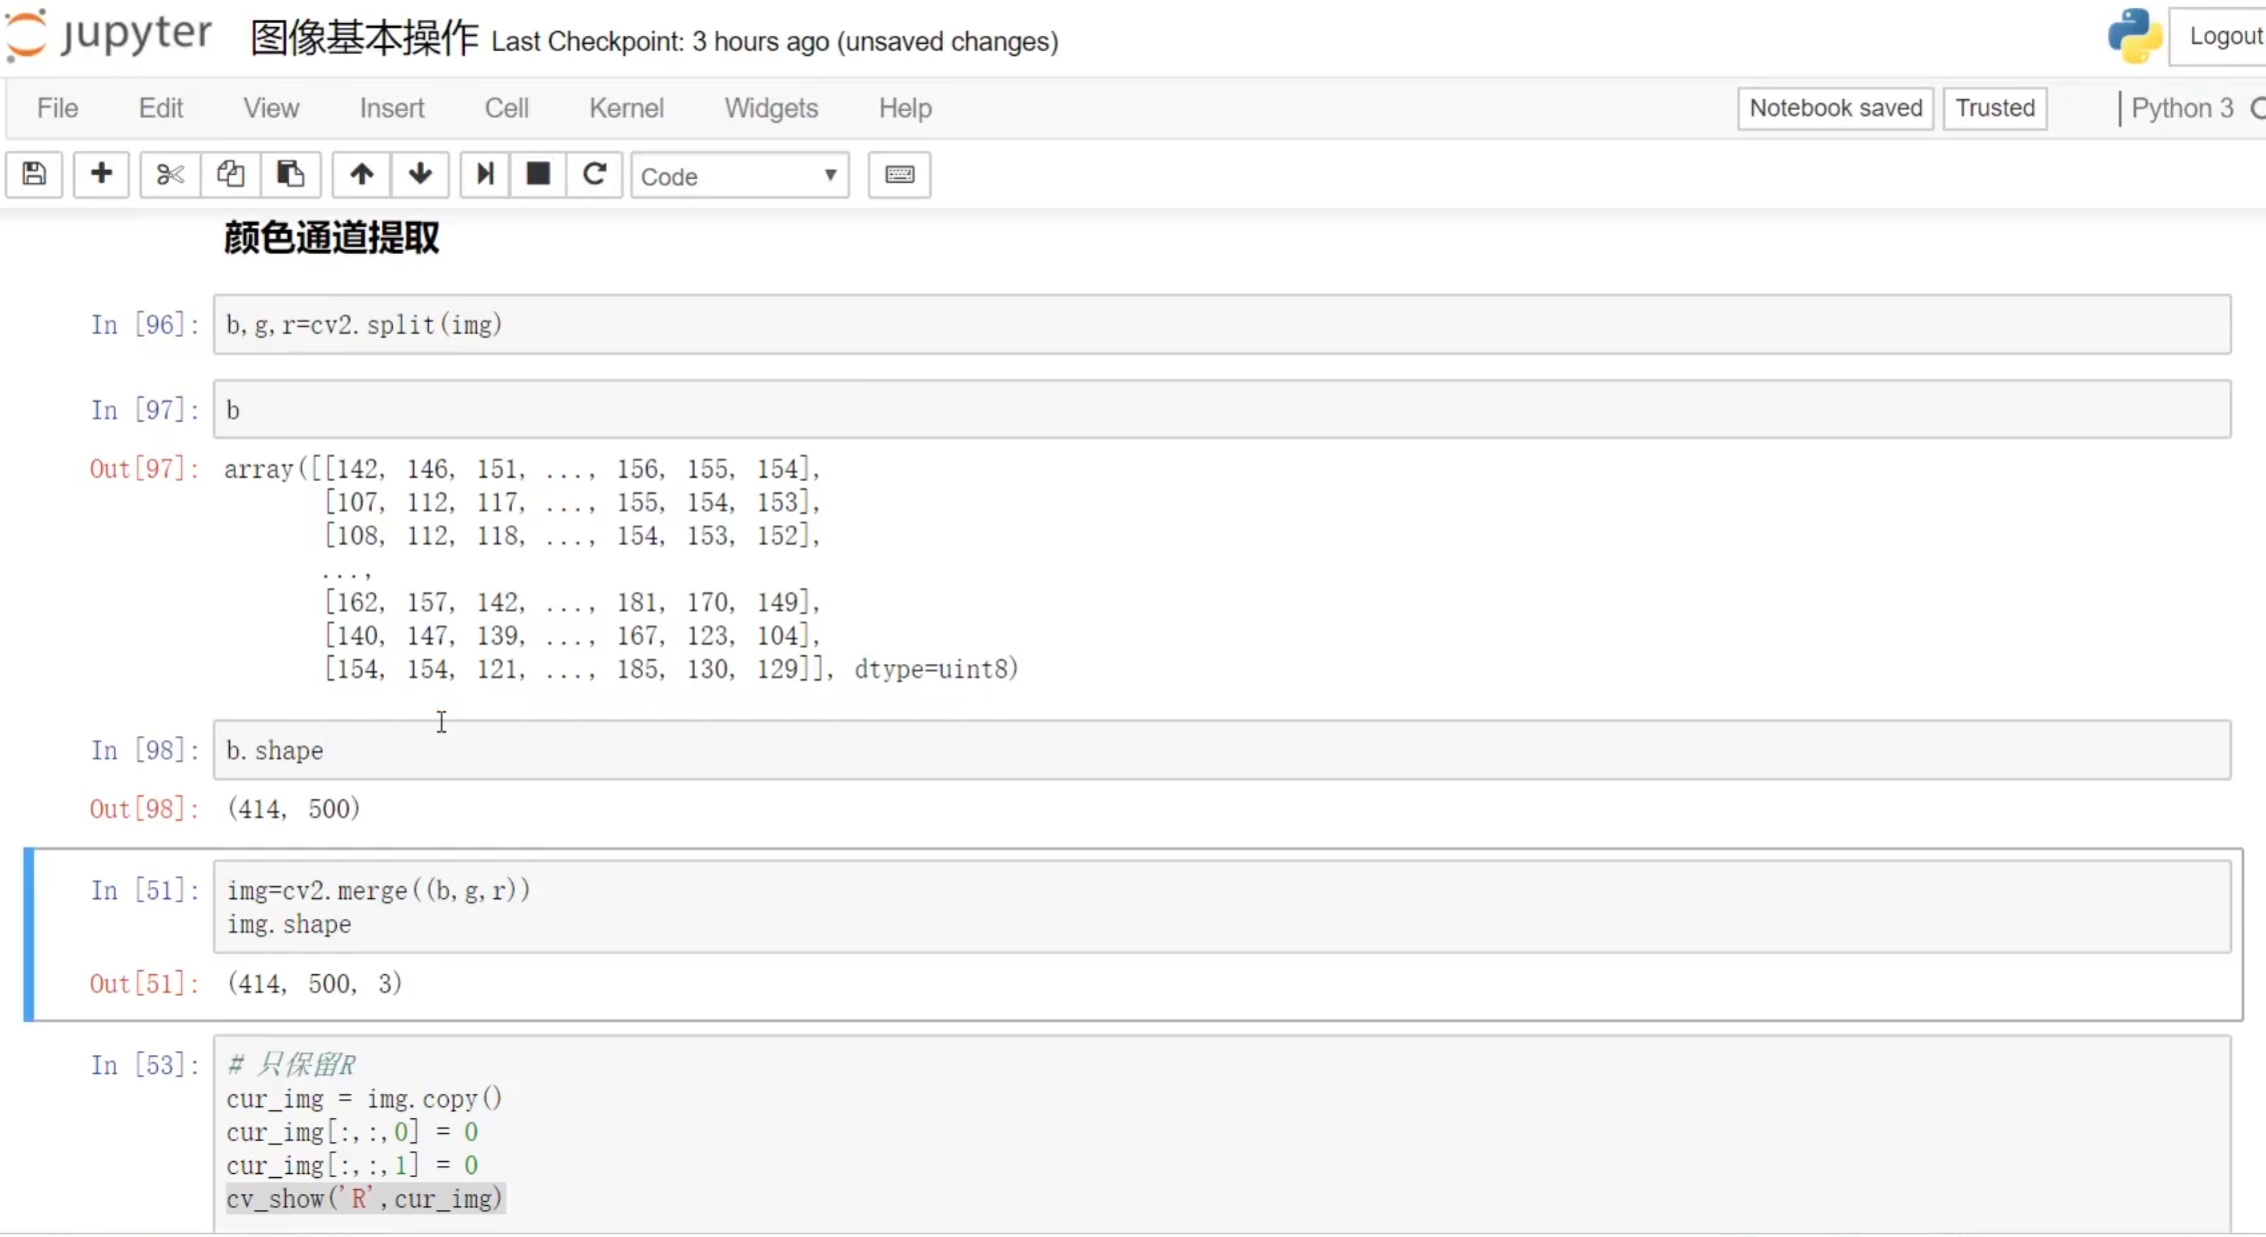Image resolution: width=2266 pixels, height=1237 pixels.
Task: Open the Kernel menu
Action: tap(626, 108)
